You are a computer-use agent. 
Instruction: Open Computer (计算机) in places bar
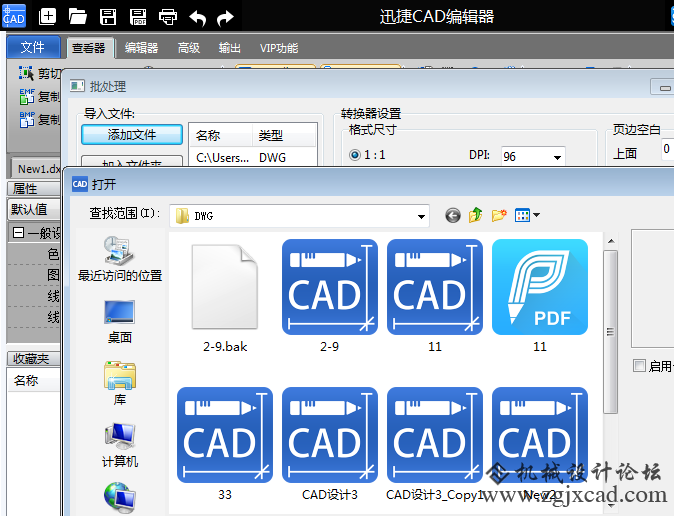click(x=119, y=445)
